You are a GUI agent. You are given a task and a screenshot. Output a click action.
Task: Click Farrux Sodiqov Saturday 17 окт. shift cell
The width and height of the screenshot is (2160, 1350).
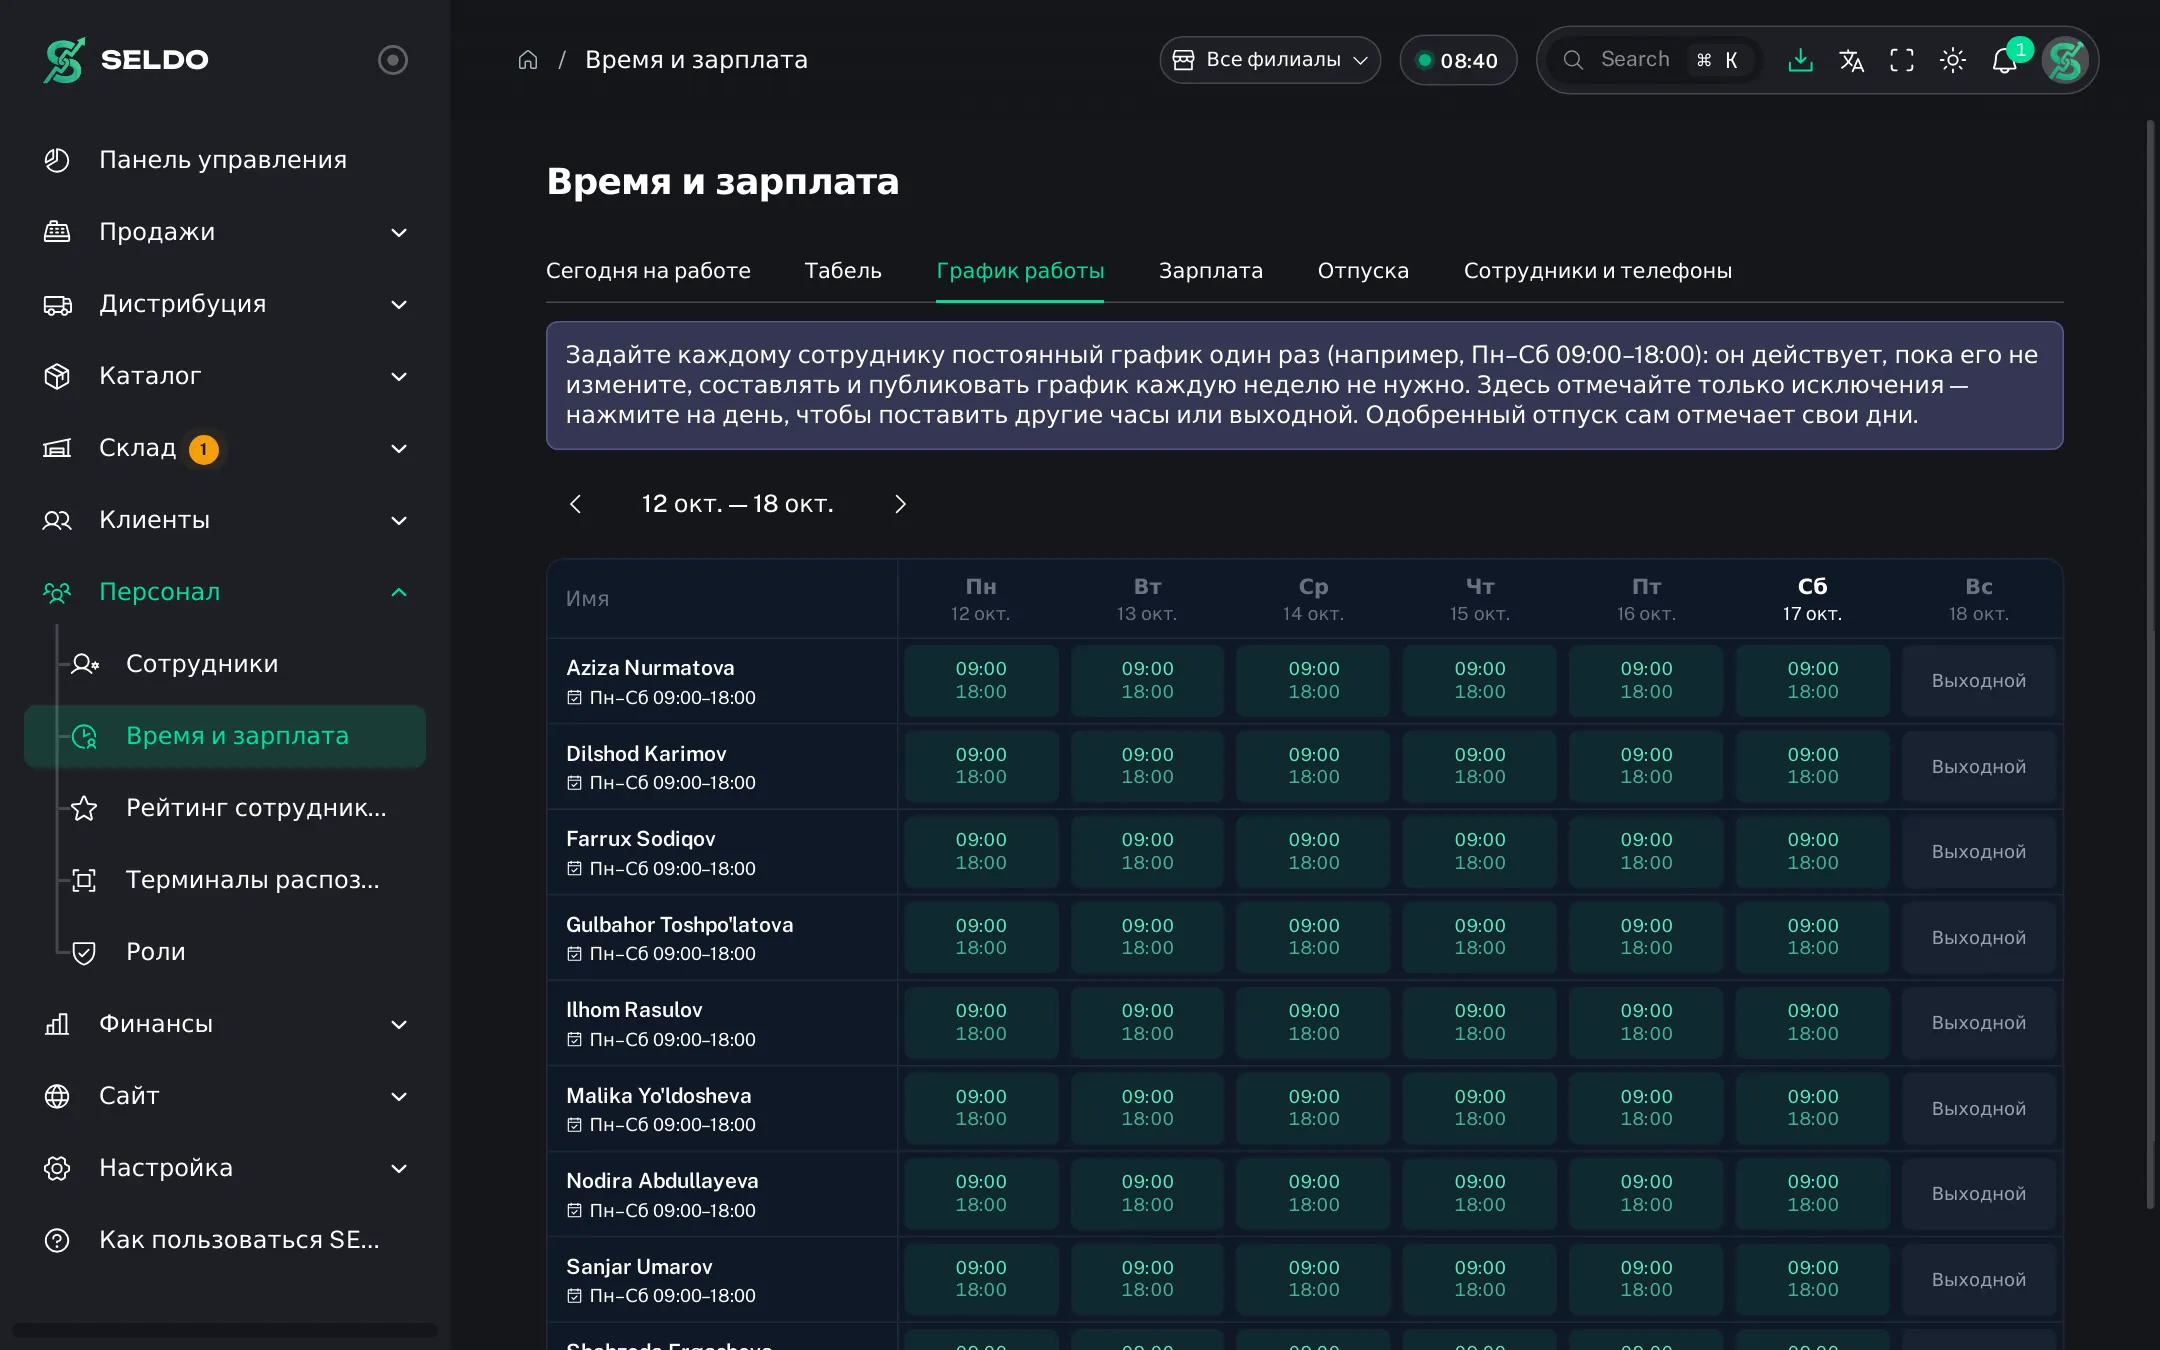point(1812,851)
